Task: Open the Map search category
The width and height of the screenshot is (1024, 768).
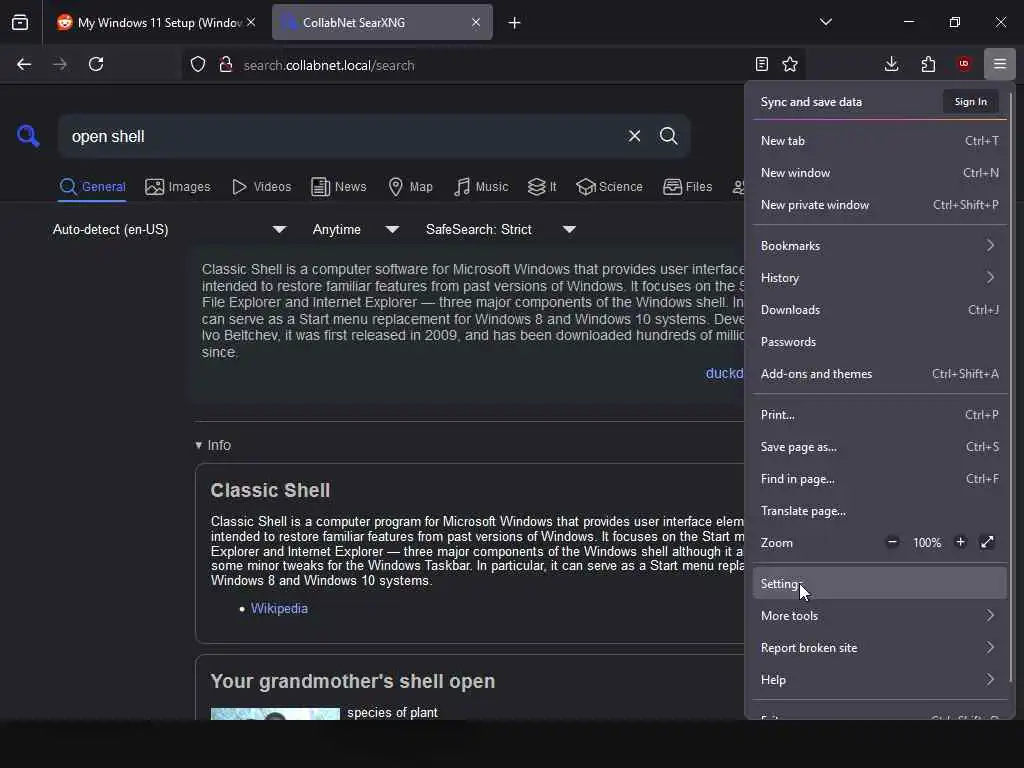Action: (410, 187)
